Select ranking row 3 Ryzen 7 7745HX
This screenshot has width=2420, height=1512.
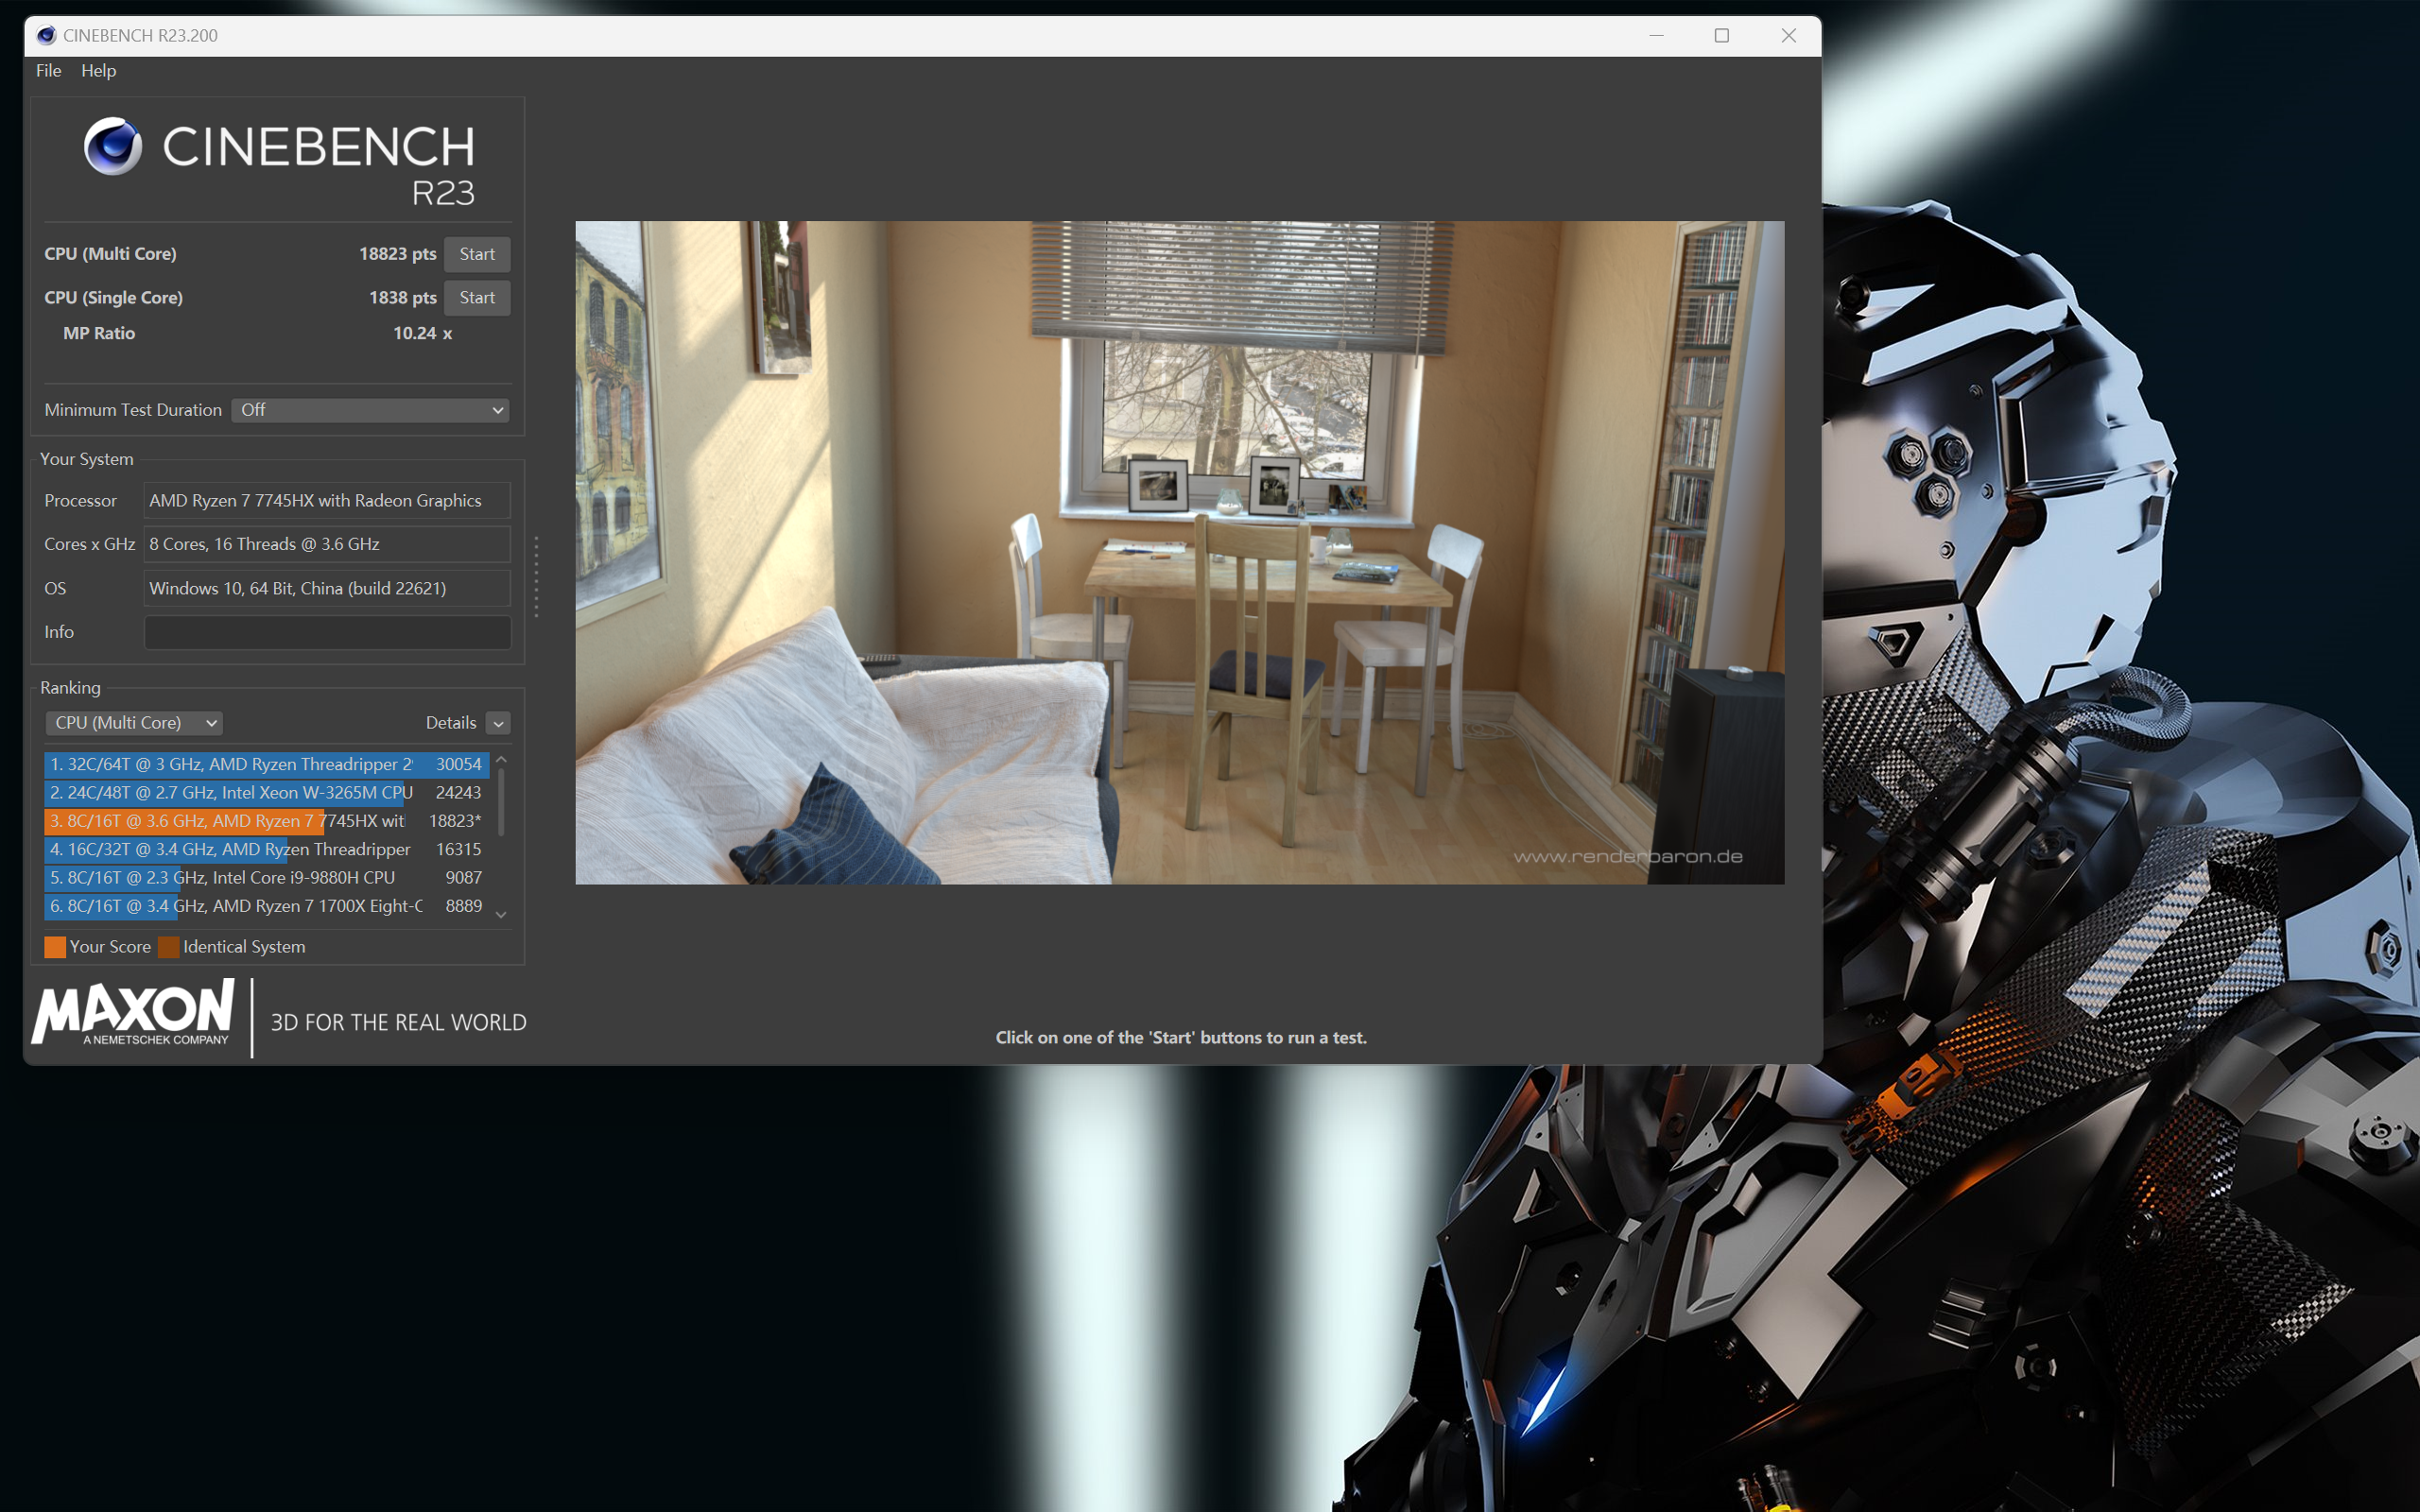(x=266, y=821)
